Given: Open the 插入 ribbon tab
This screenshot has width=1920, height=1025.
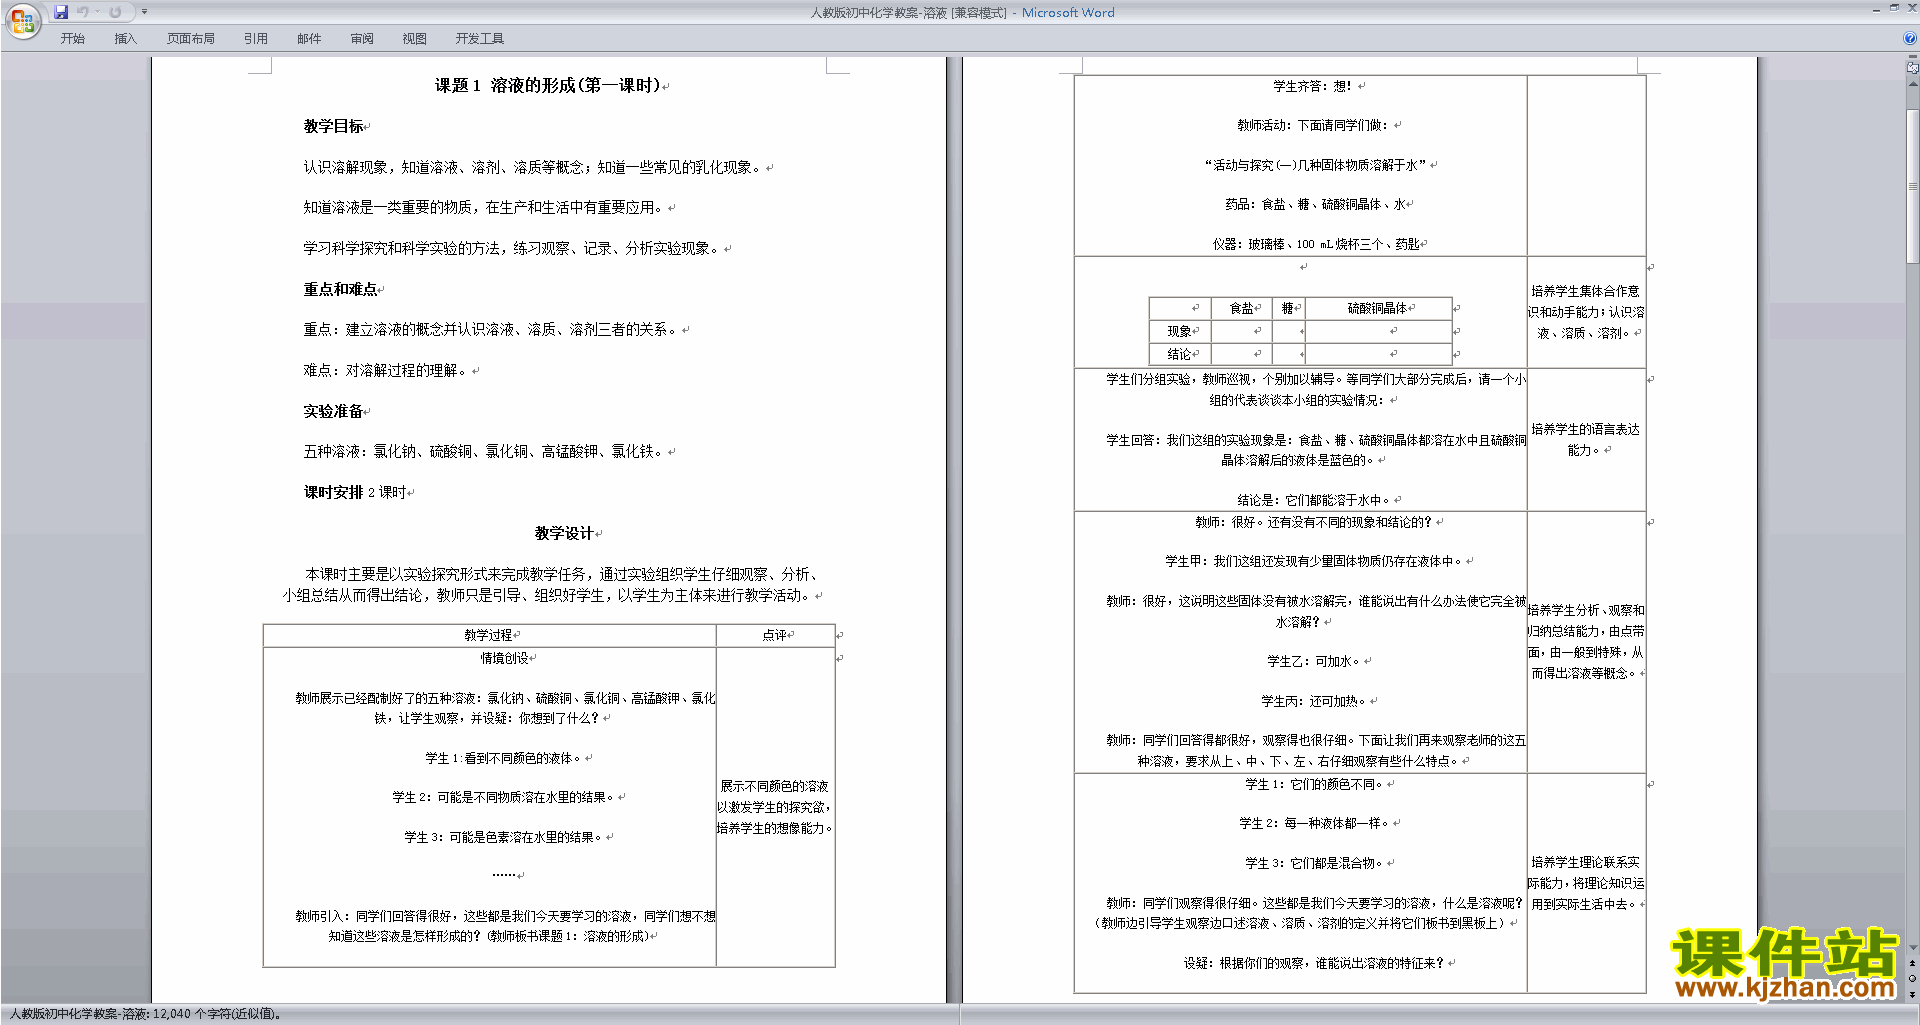Looking at the screenshot, I should pos(125,39).
